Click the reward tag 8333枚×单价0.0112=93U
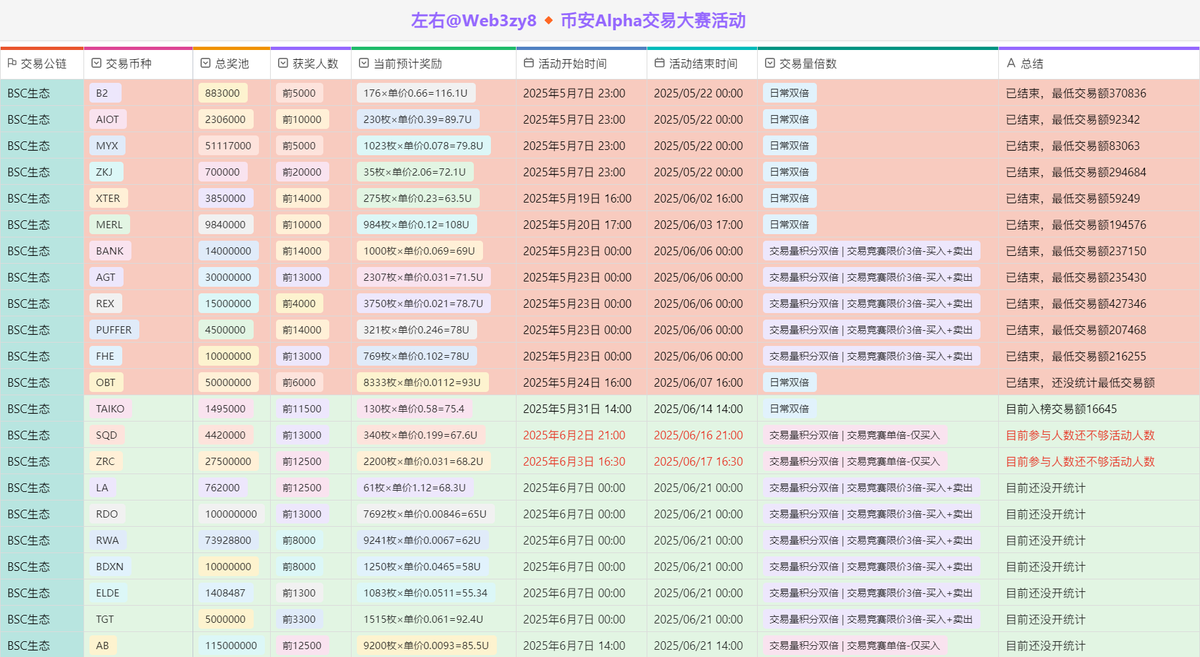 422,382
